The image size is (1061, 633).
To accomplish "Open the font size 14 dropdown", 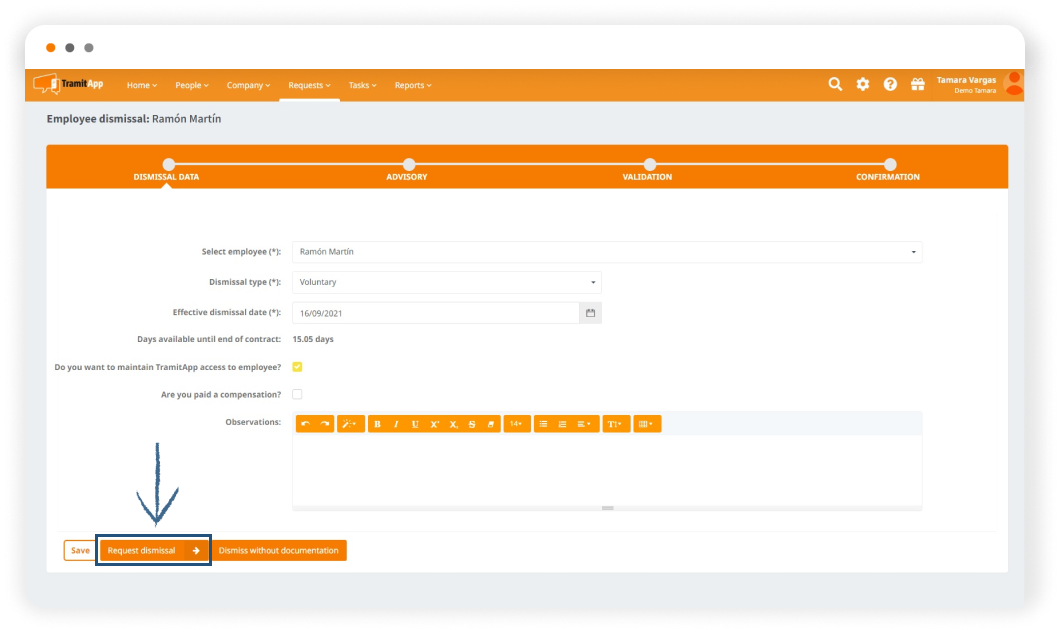I will coord(516,424).
